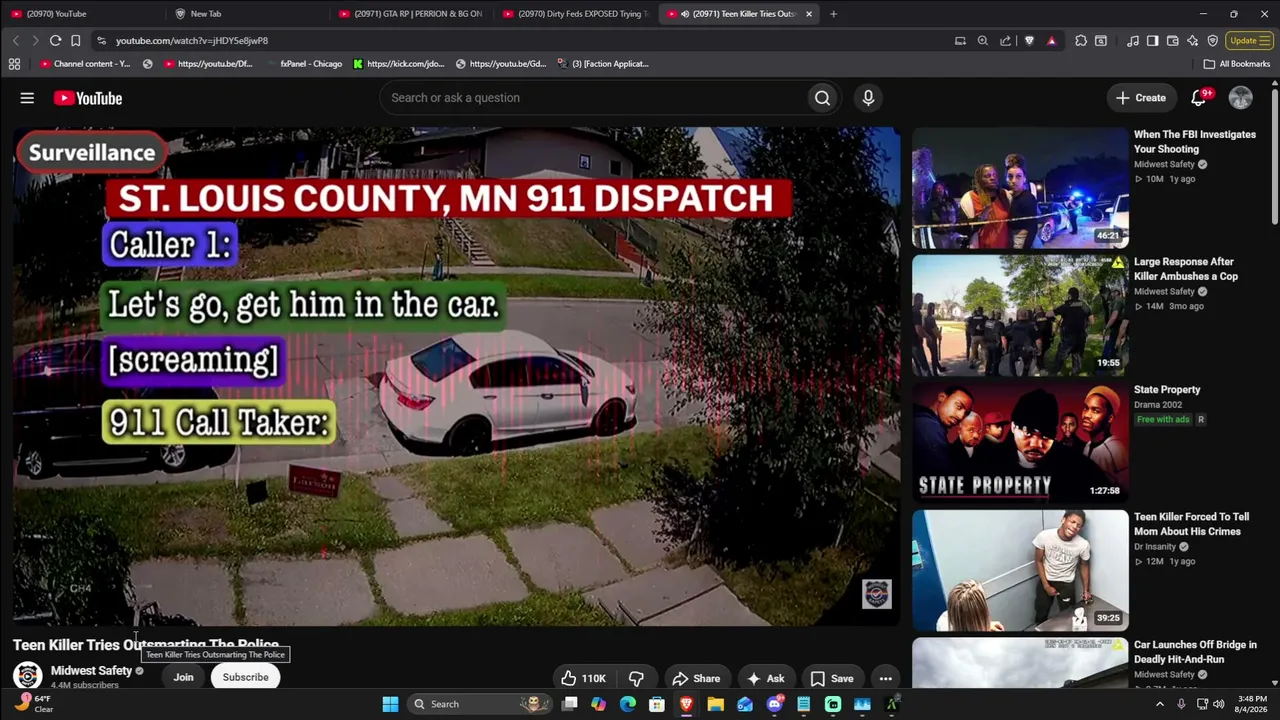
Task: Open Car Launches Off Bridge video title
Action: click(x=1195, y=652)
